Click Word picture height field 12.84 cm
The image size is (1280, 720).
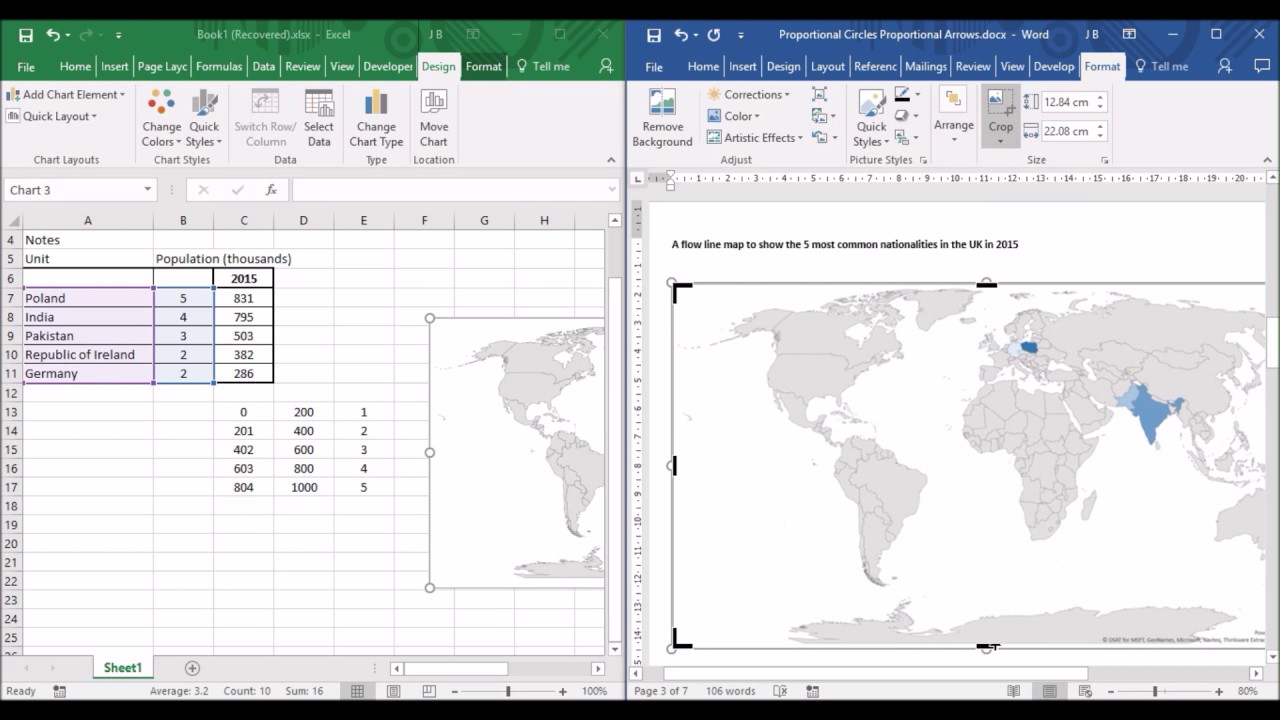(x=1067, y=102)
